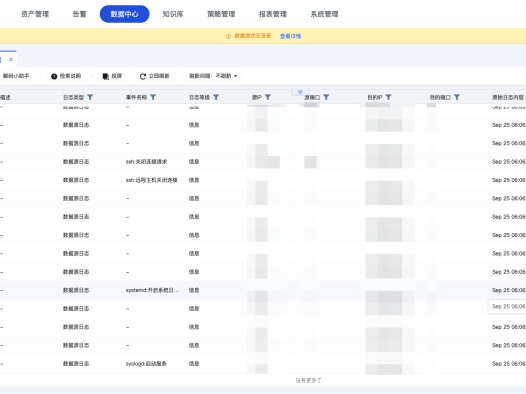Viewport: 526px width, 394px height.
Task: Filter the 目的端口 column
Action: (x=457, y=97)
